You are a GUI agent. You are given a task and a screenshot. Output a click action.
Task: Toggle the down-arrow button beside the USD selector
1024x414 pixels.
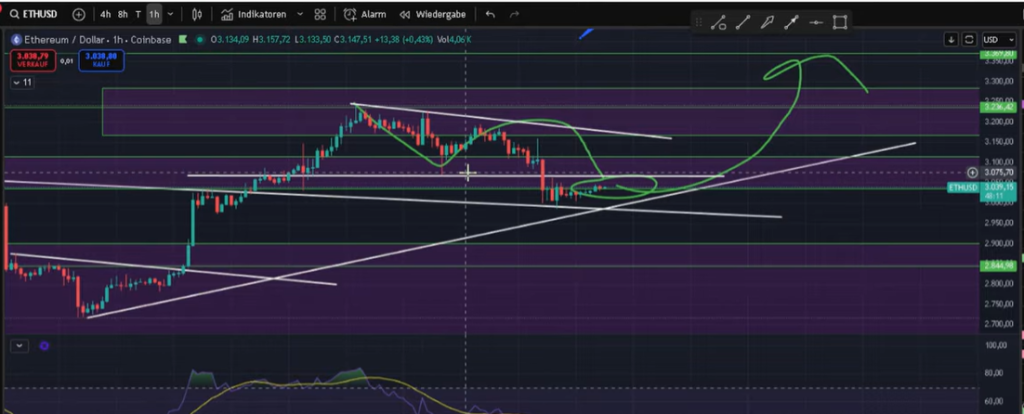(950, 39)
